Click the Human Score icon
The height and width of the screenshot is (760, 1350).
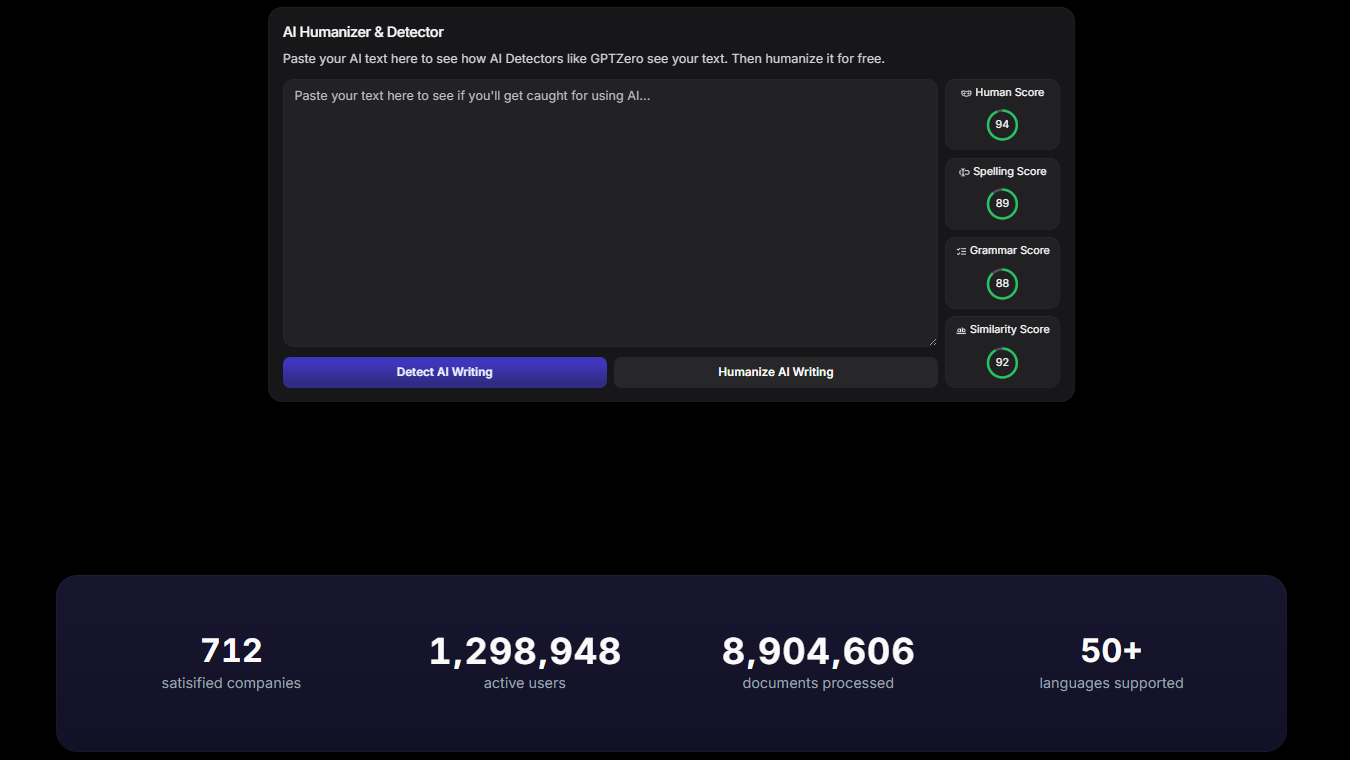[x=966, y=93]
